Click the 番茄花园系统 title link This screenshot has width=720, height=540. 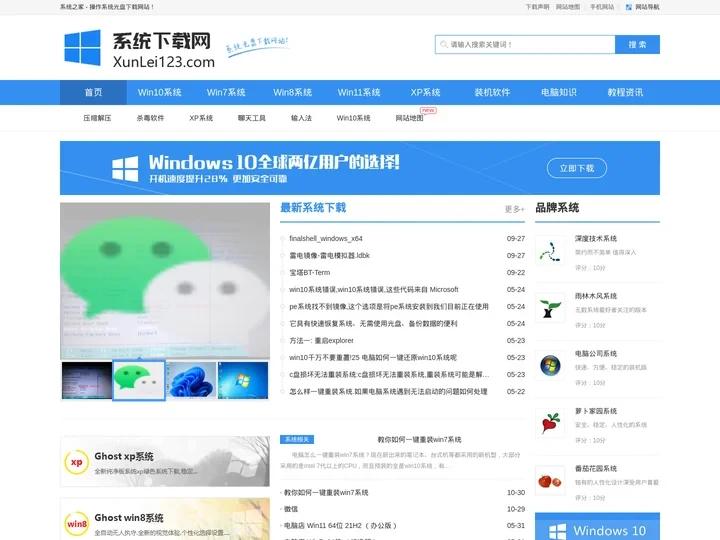596,468
